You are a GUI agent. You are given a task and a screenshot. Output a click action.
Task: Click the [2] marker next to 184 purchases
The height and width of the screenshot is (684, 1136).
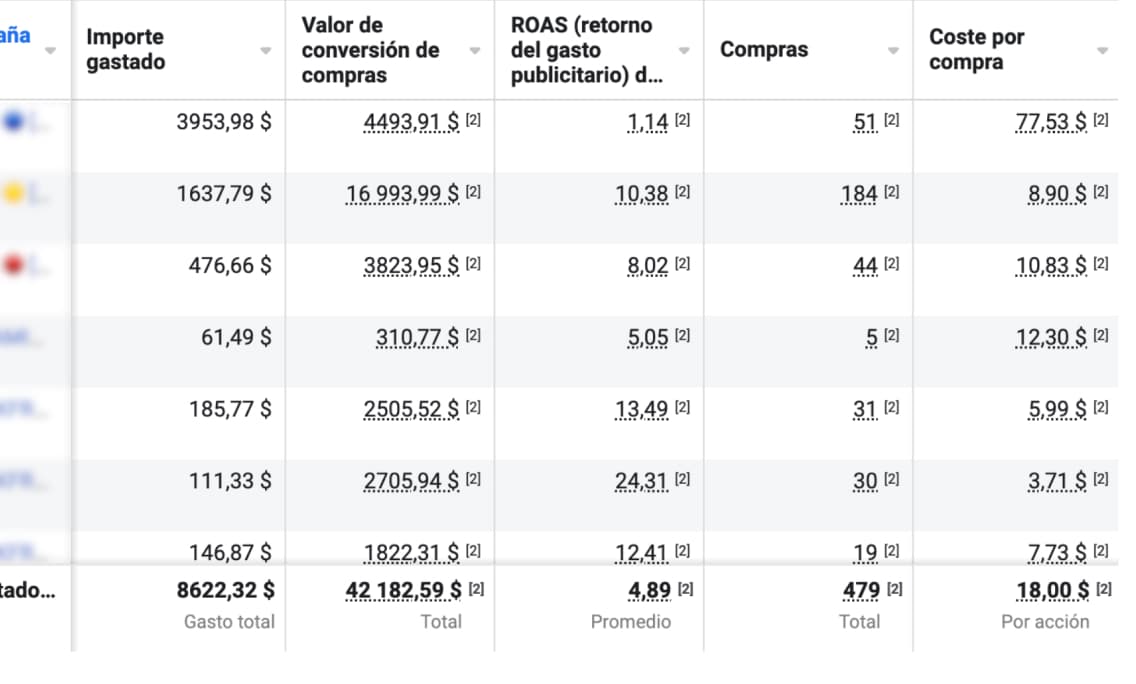(891, 192)
